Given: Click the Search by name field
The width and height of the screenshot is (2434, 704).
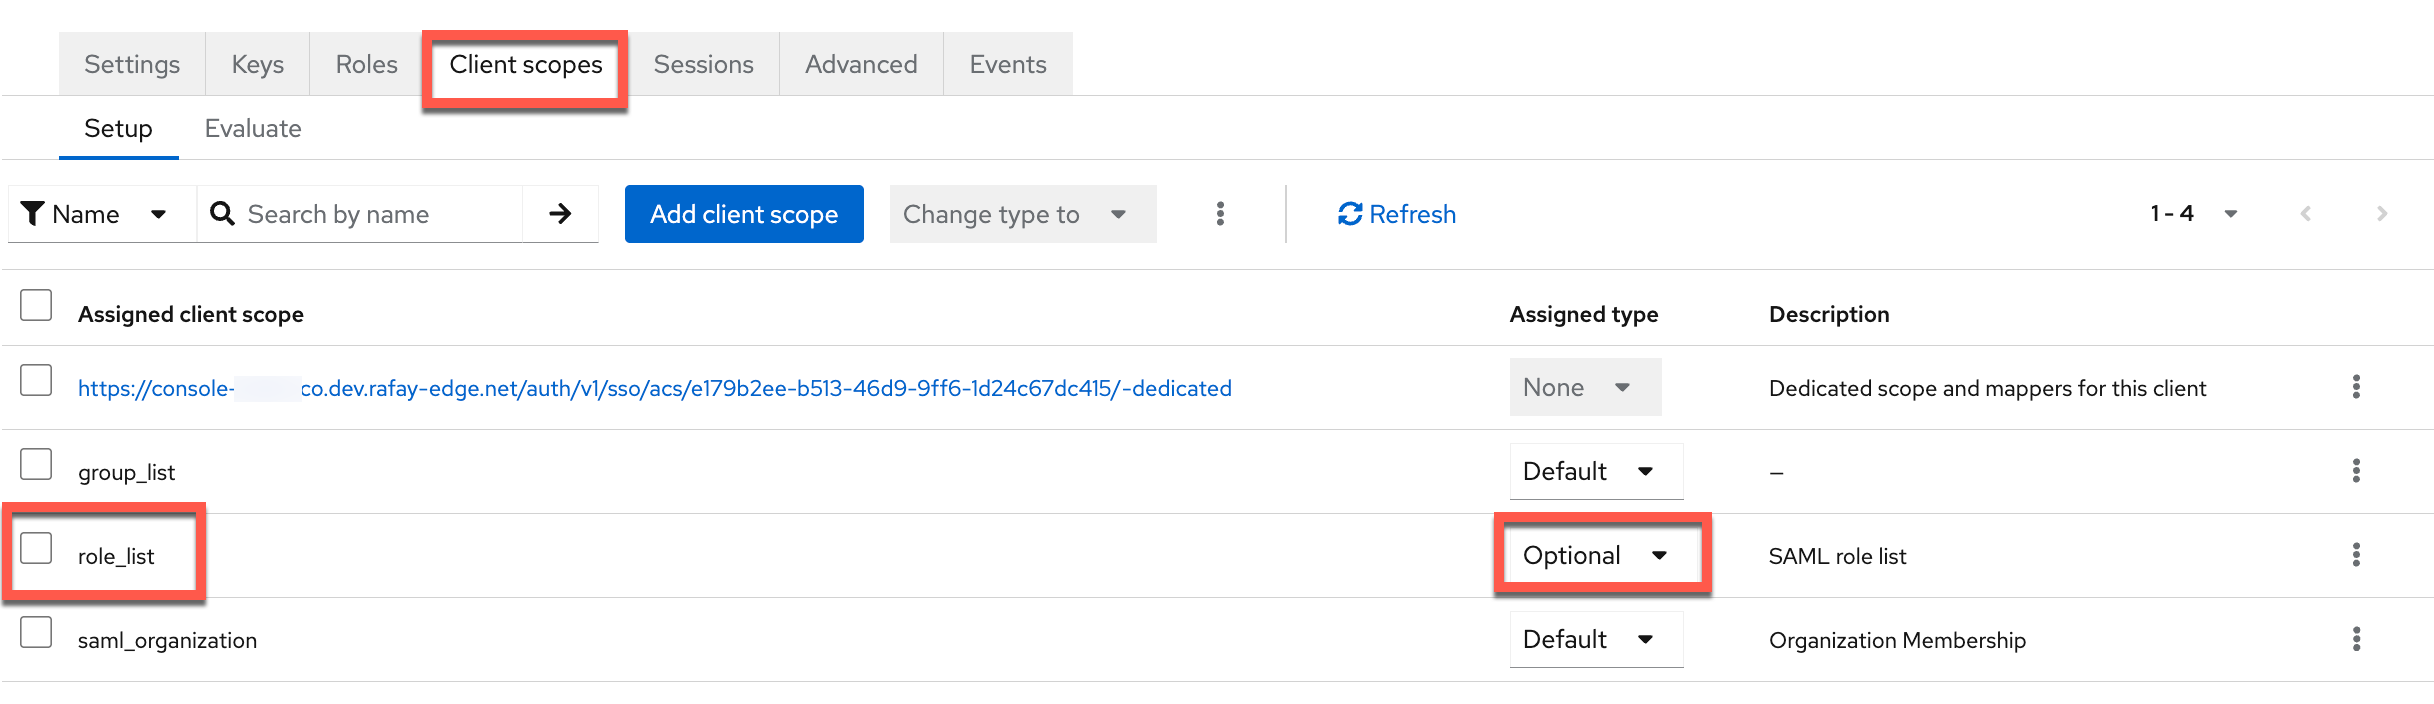Looking at the screenshot, I should point(380,214).
